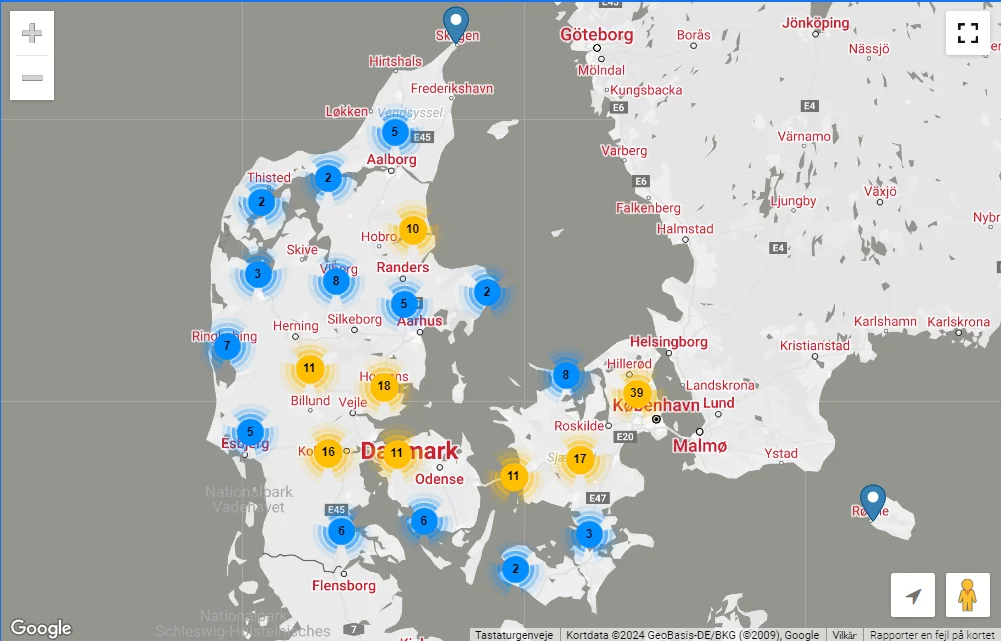Click the blue cluster of 7 near Ringkøbing
This screenshot has width=1001, height=641.
pyautogui.click(x=227, y=346)
